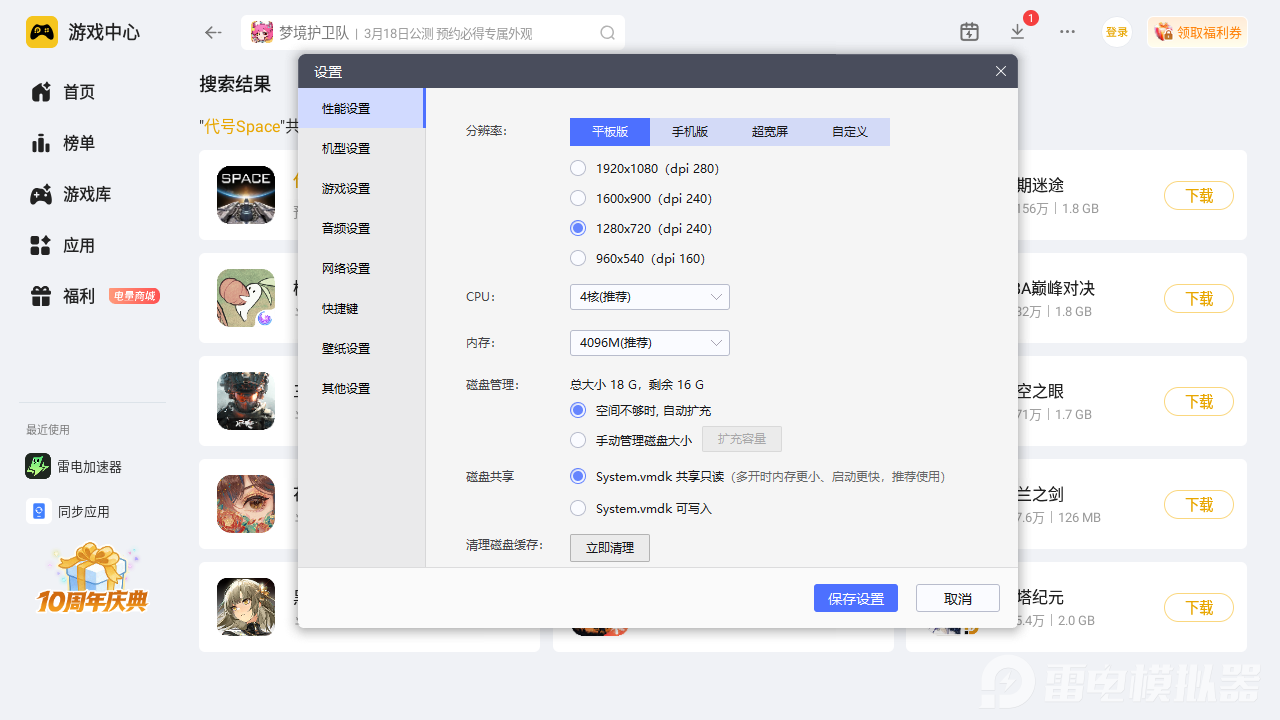The image size is (1280, 720).
Task: Select 1920x1080 resolution option
Action: 578,168
